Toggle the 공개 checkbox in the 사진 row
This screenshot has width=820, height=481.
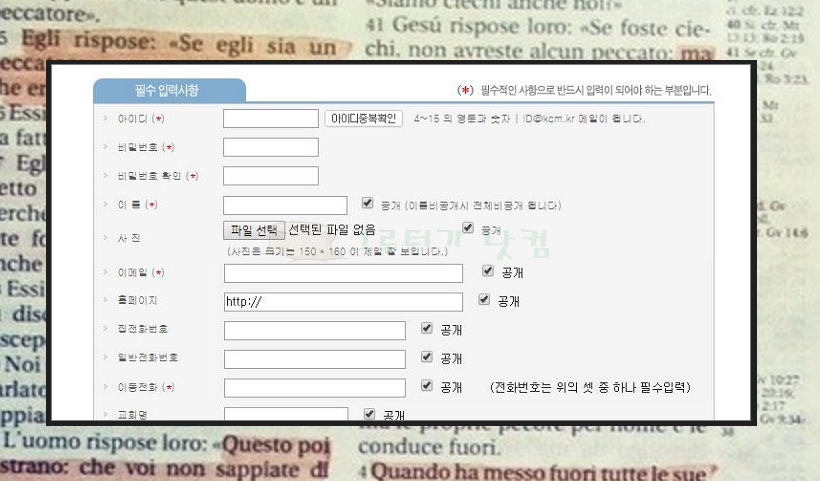(x=468, y=227)
